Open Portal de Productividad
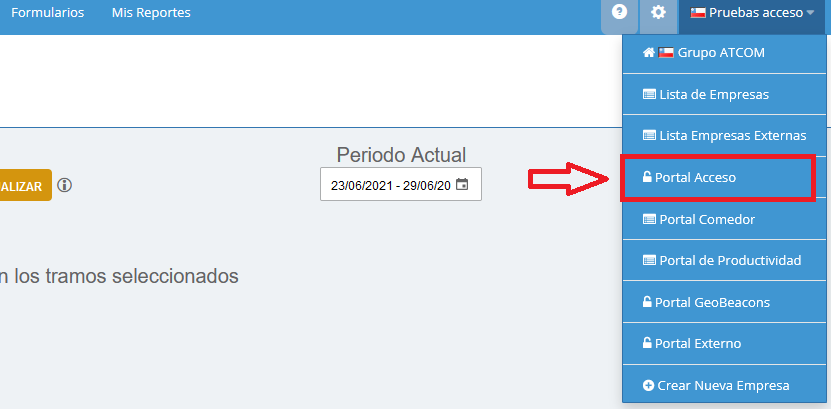831x409 pixels. click(x=724, y=261)
